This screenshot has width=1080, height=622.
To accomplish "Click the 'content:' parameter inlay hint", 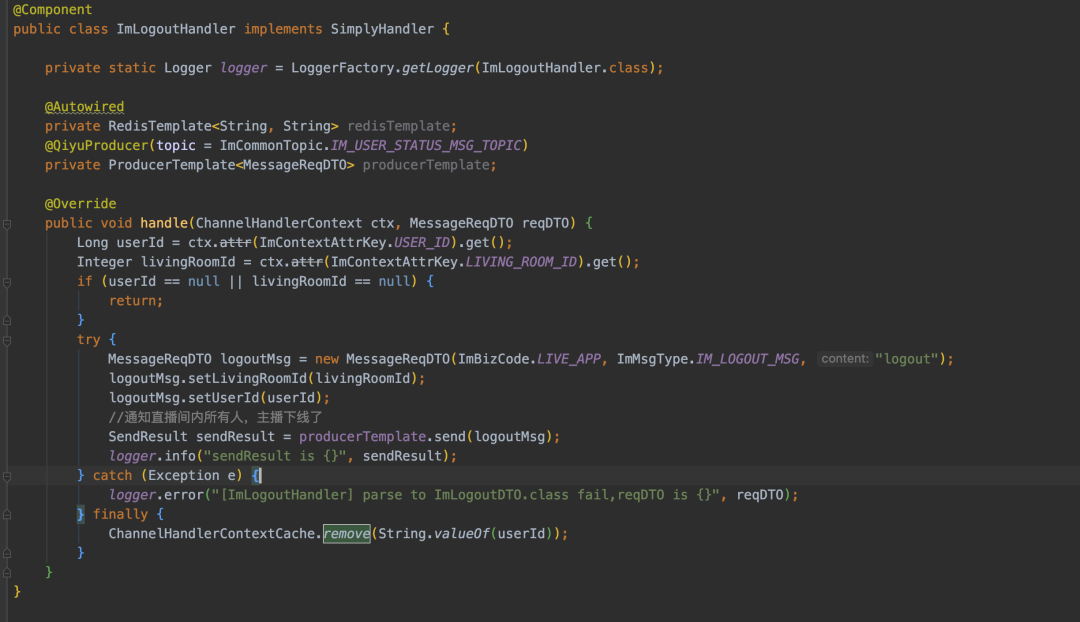I will [x=845, y=359].
